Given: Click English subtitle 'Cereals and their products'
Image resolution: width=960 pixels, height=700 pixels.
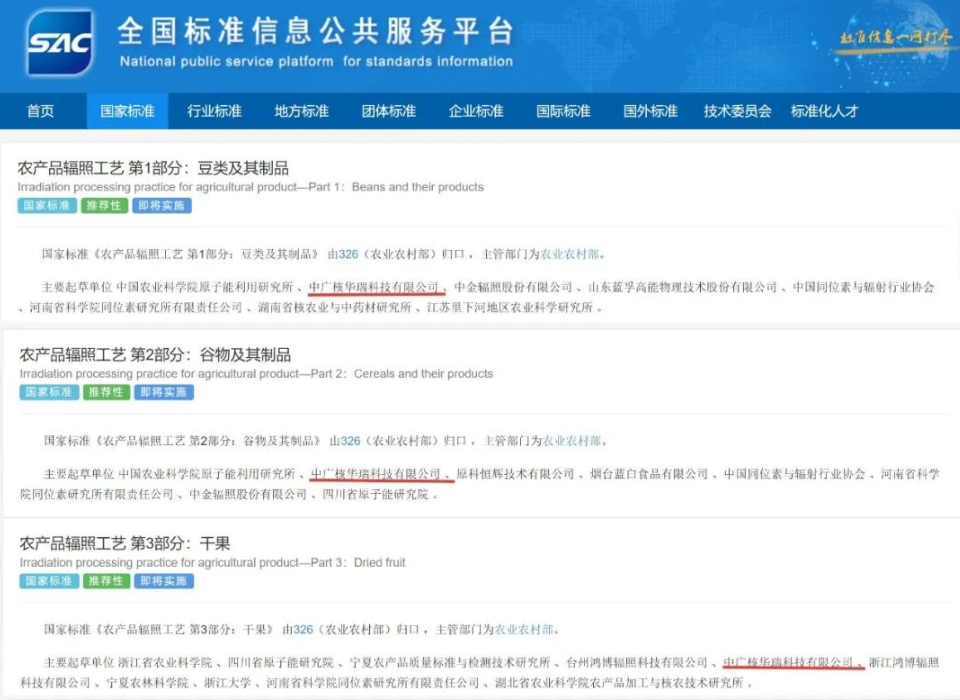Looking at the screenshot, I should [423, 374].
